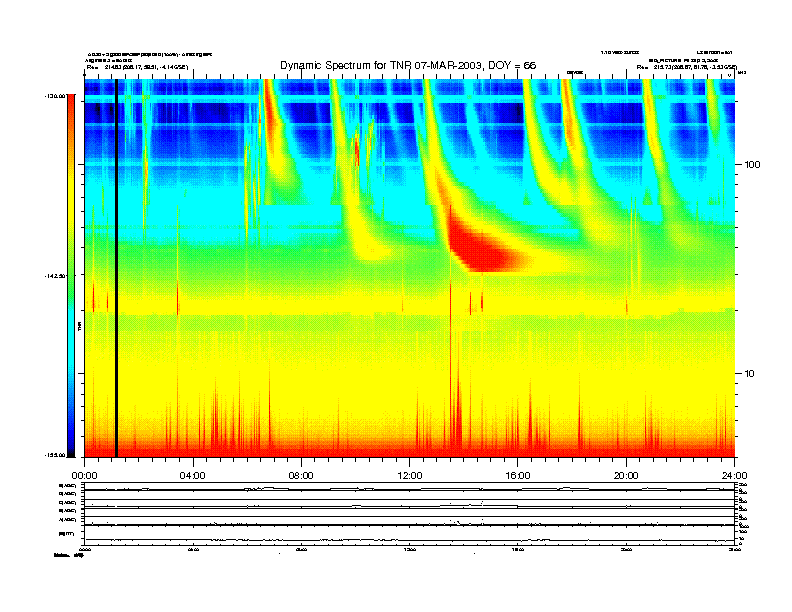Image resolution: width=792 pixels, height=612 pixels.
Task: Click the 20:00 time axis label
Action: pyautogui.click(x=626, y=476)
